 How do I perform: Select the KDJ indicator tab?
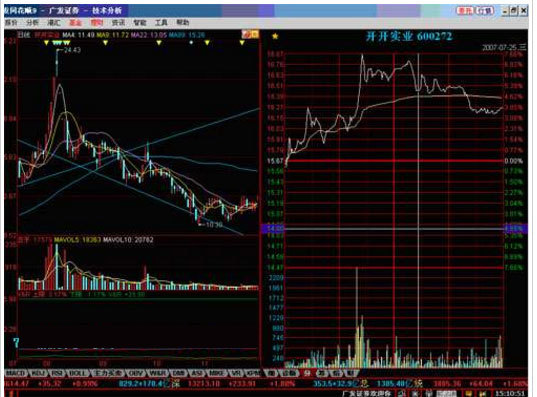38,373
